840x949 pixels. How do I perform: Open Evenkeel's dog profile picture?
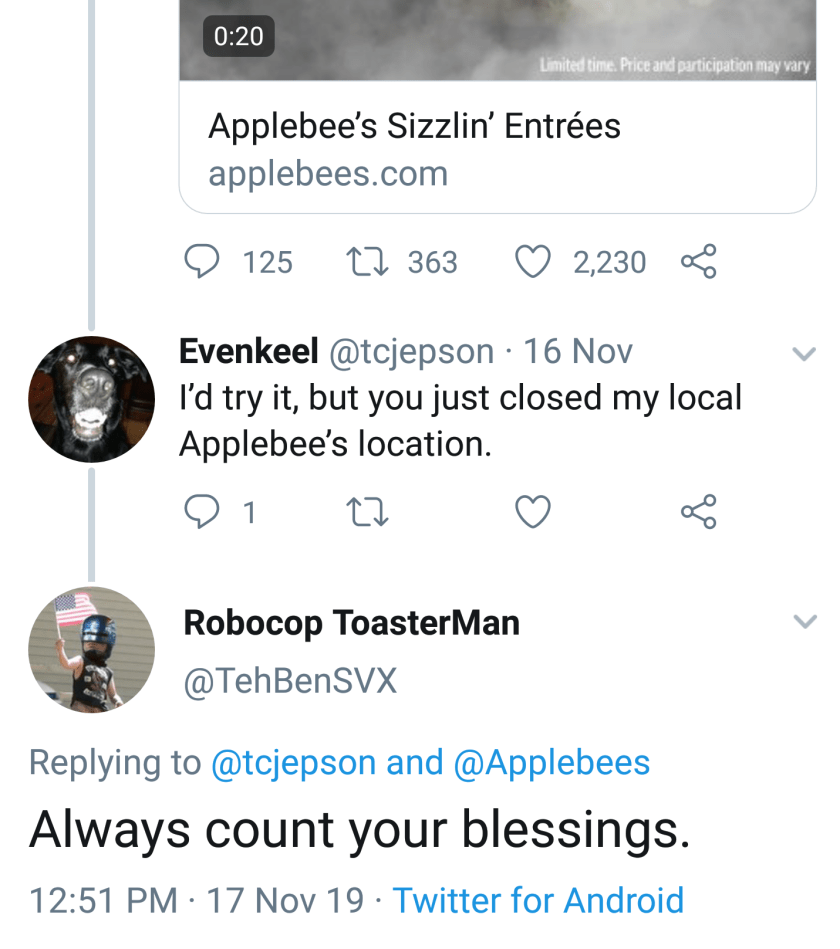click(x=91, y=399)
